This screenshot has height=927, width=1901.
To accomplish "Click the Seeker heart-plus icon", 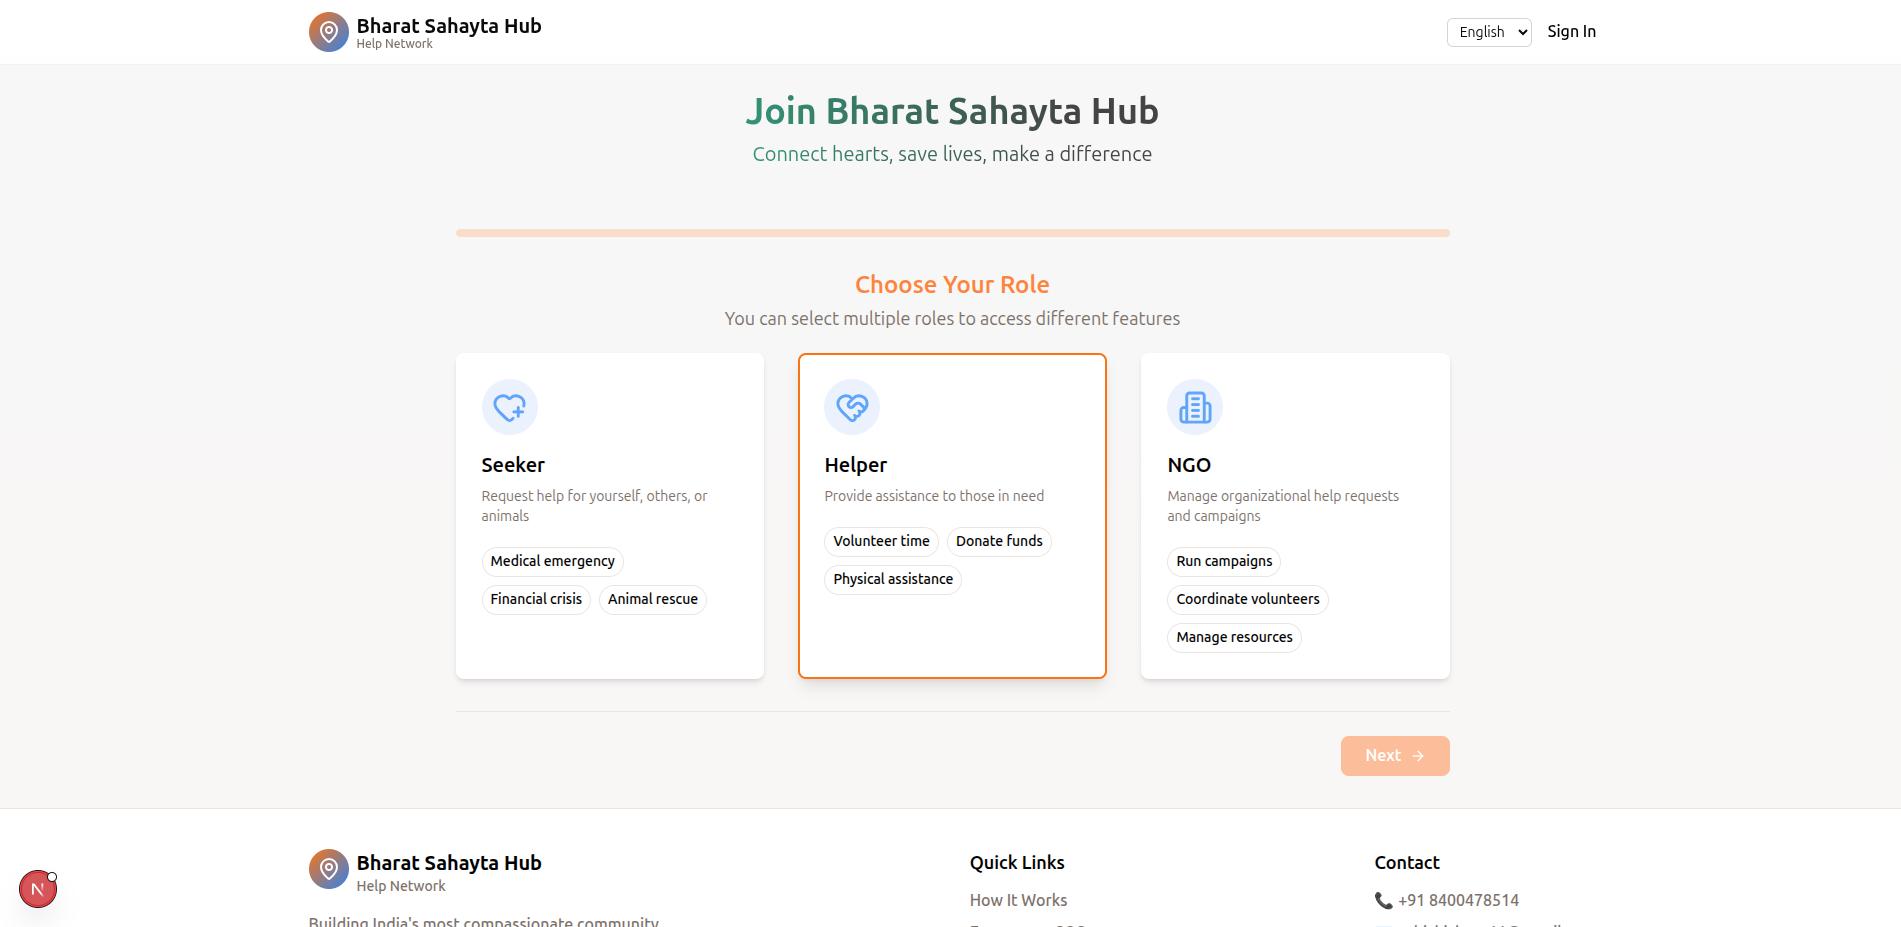I will coord(509,407).
